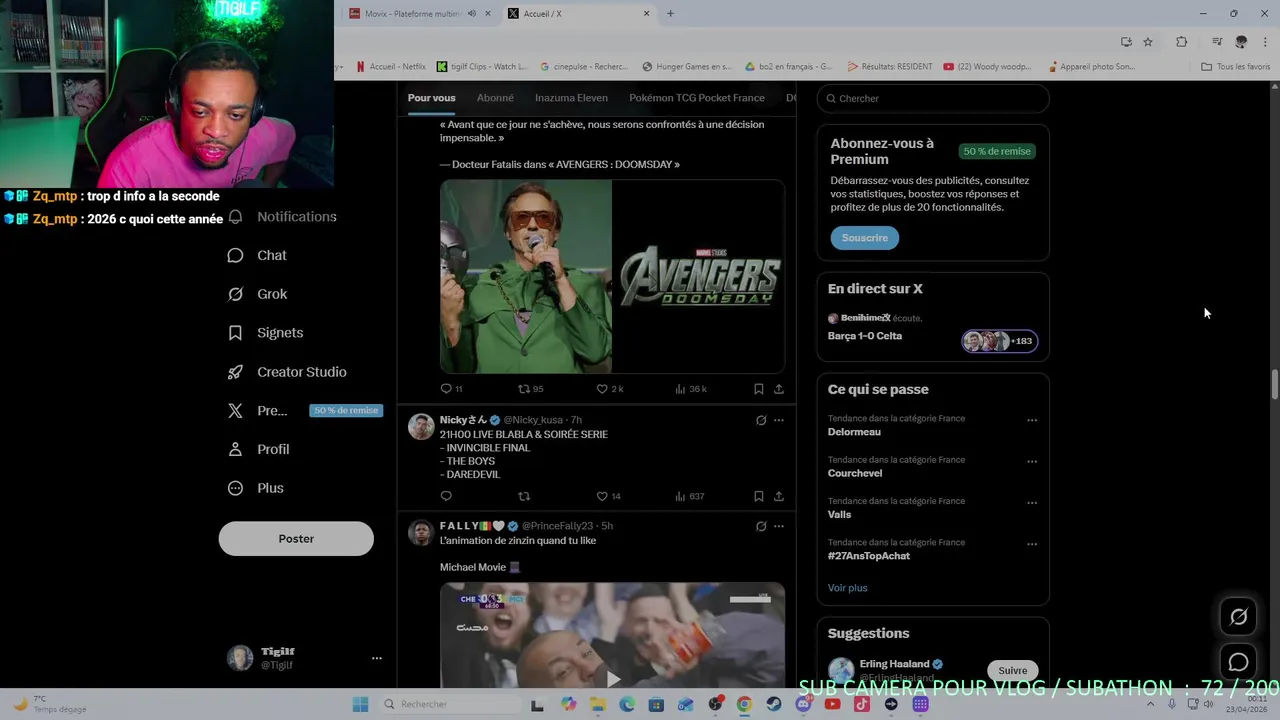Reply to the Avengers Doomsday post
Image resolution: width=1280 pixels, height=720 pixels.
(x=446, y=389)
